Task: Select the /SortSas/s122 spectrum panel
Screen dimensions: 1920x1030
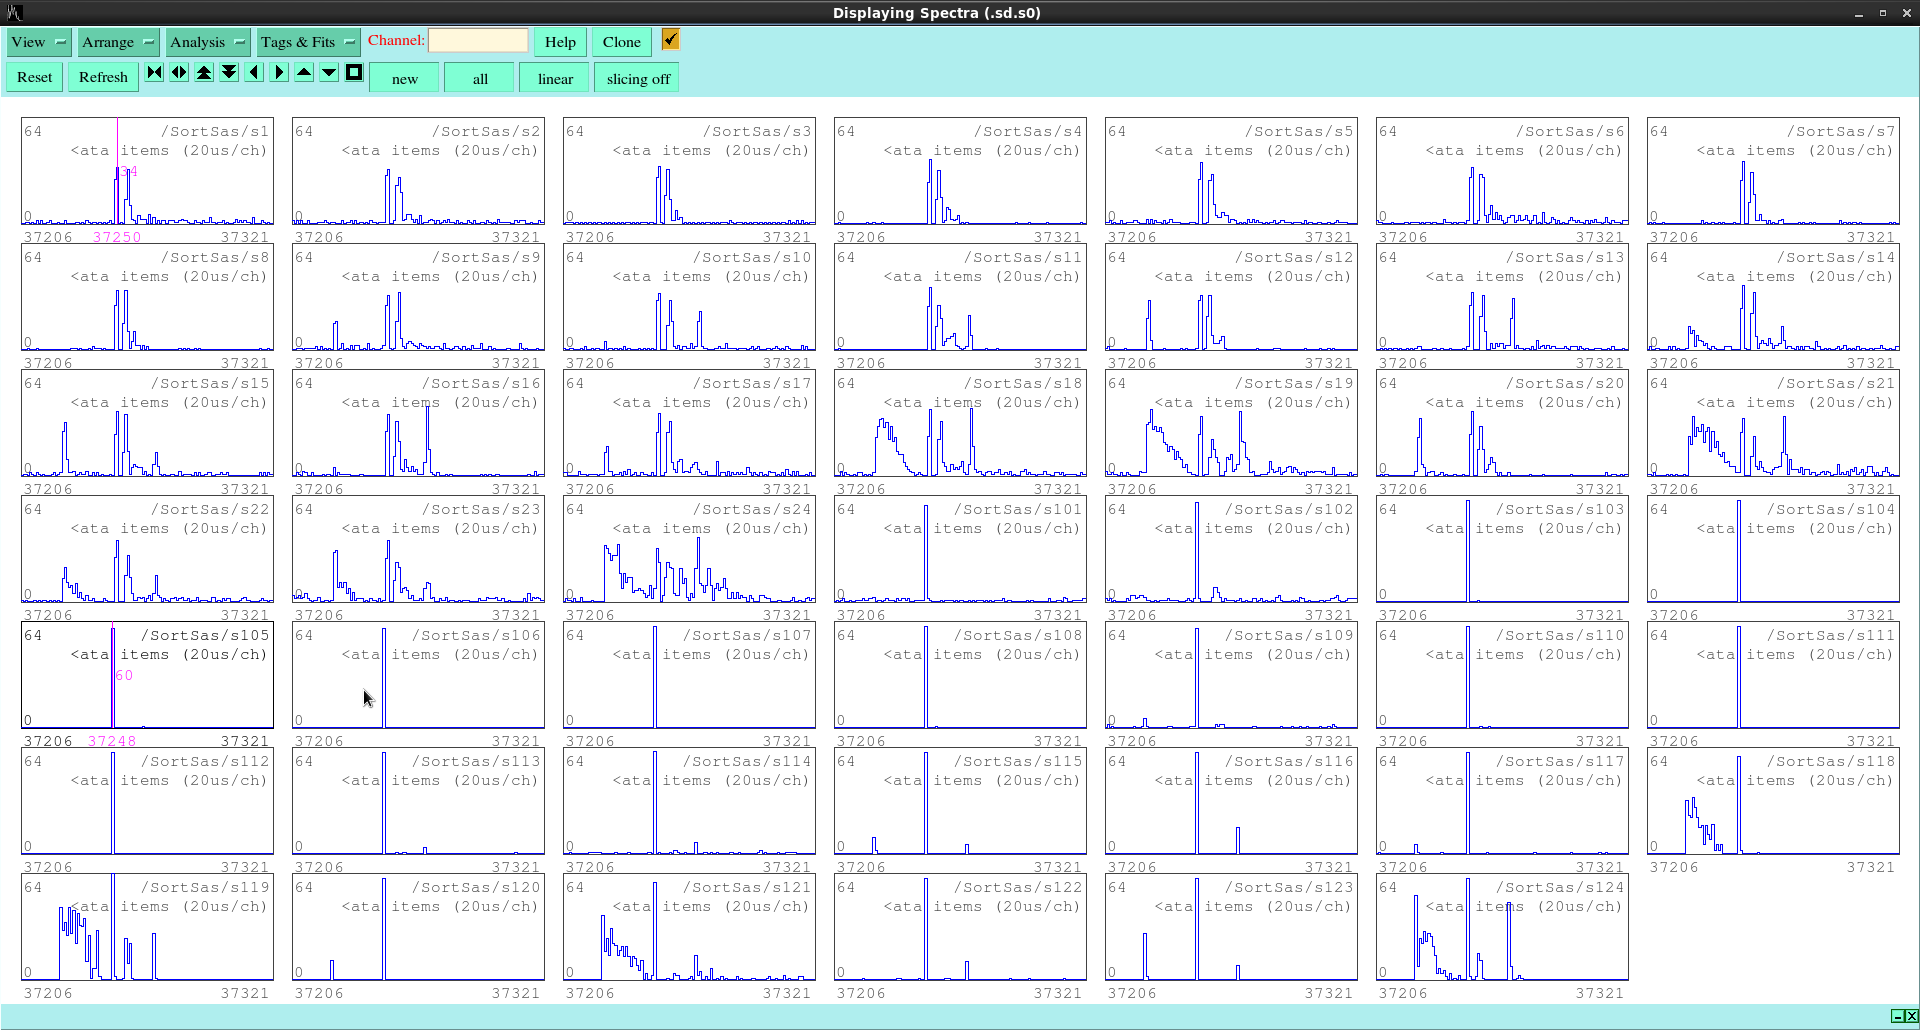Action: 960,927
